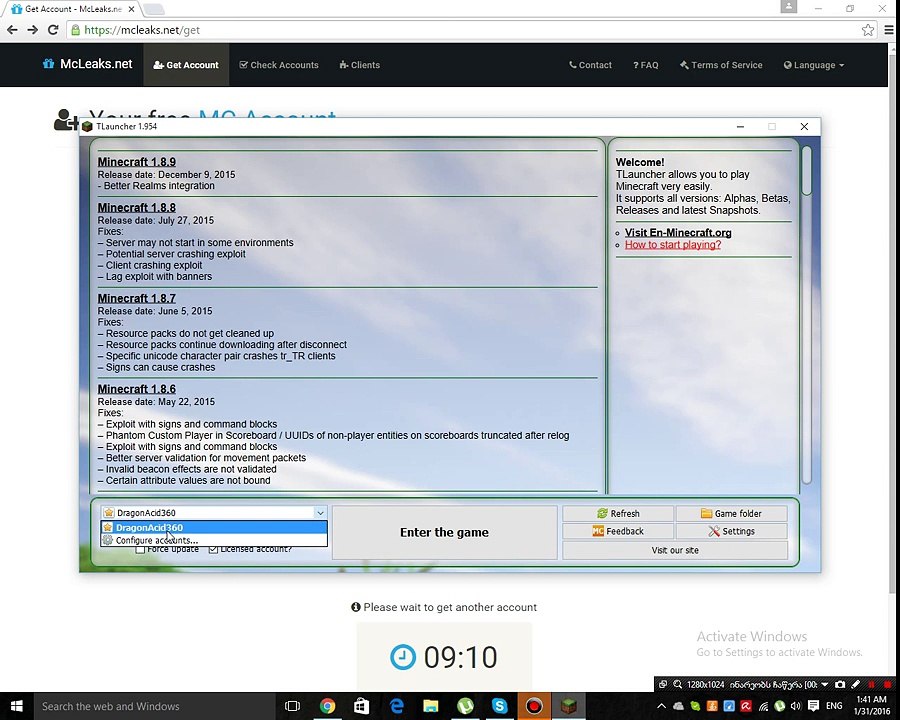The image size is (900, 720).
Task: Open the Action Center notification icon
Action: tap(813, 706)
